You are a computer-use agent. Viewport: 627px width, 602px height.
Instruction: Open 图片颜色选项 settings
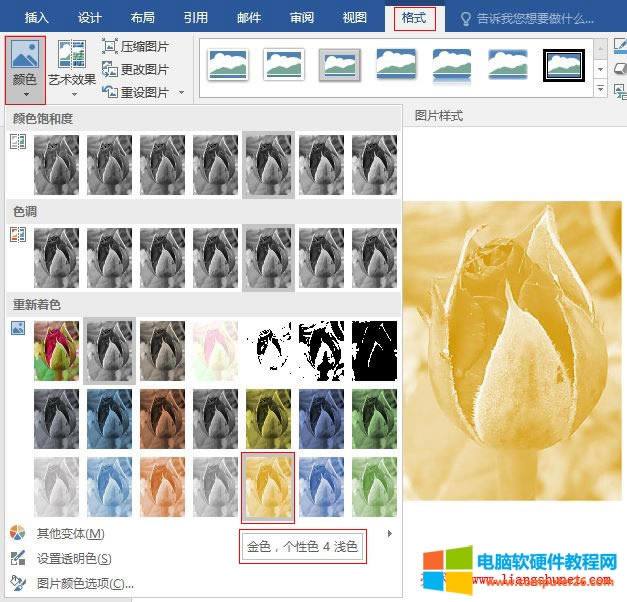[x=84, y=583]
